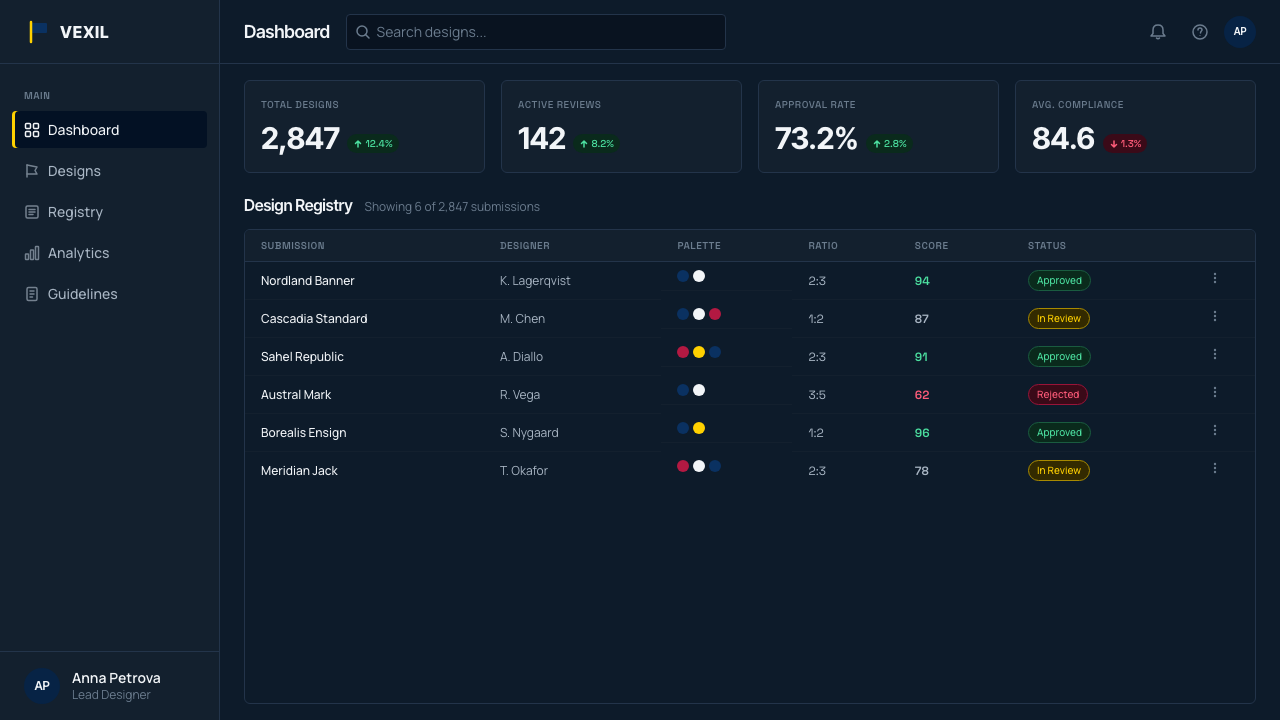1280x720 pixels.
Task: Click the Sahel Republic three-dot icon
Action: tap(1215, 354)
